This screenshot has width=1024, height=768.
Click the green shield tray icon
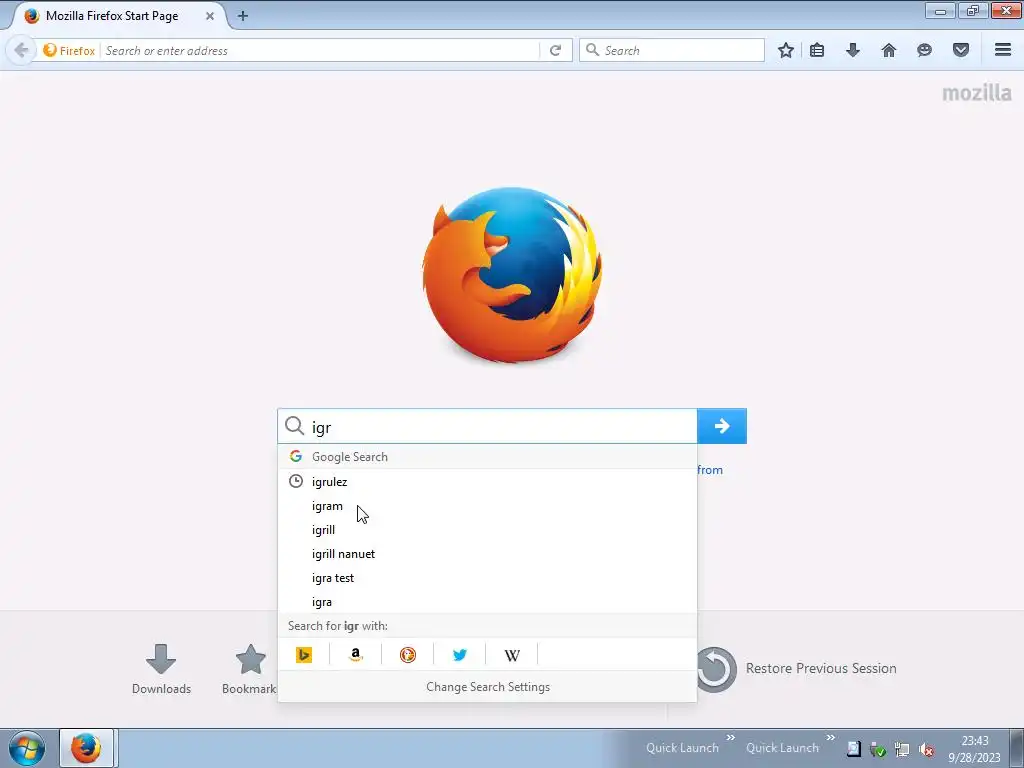point(878,750)
